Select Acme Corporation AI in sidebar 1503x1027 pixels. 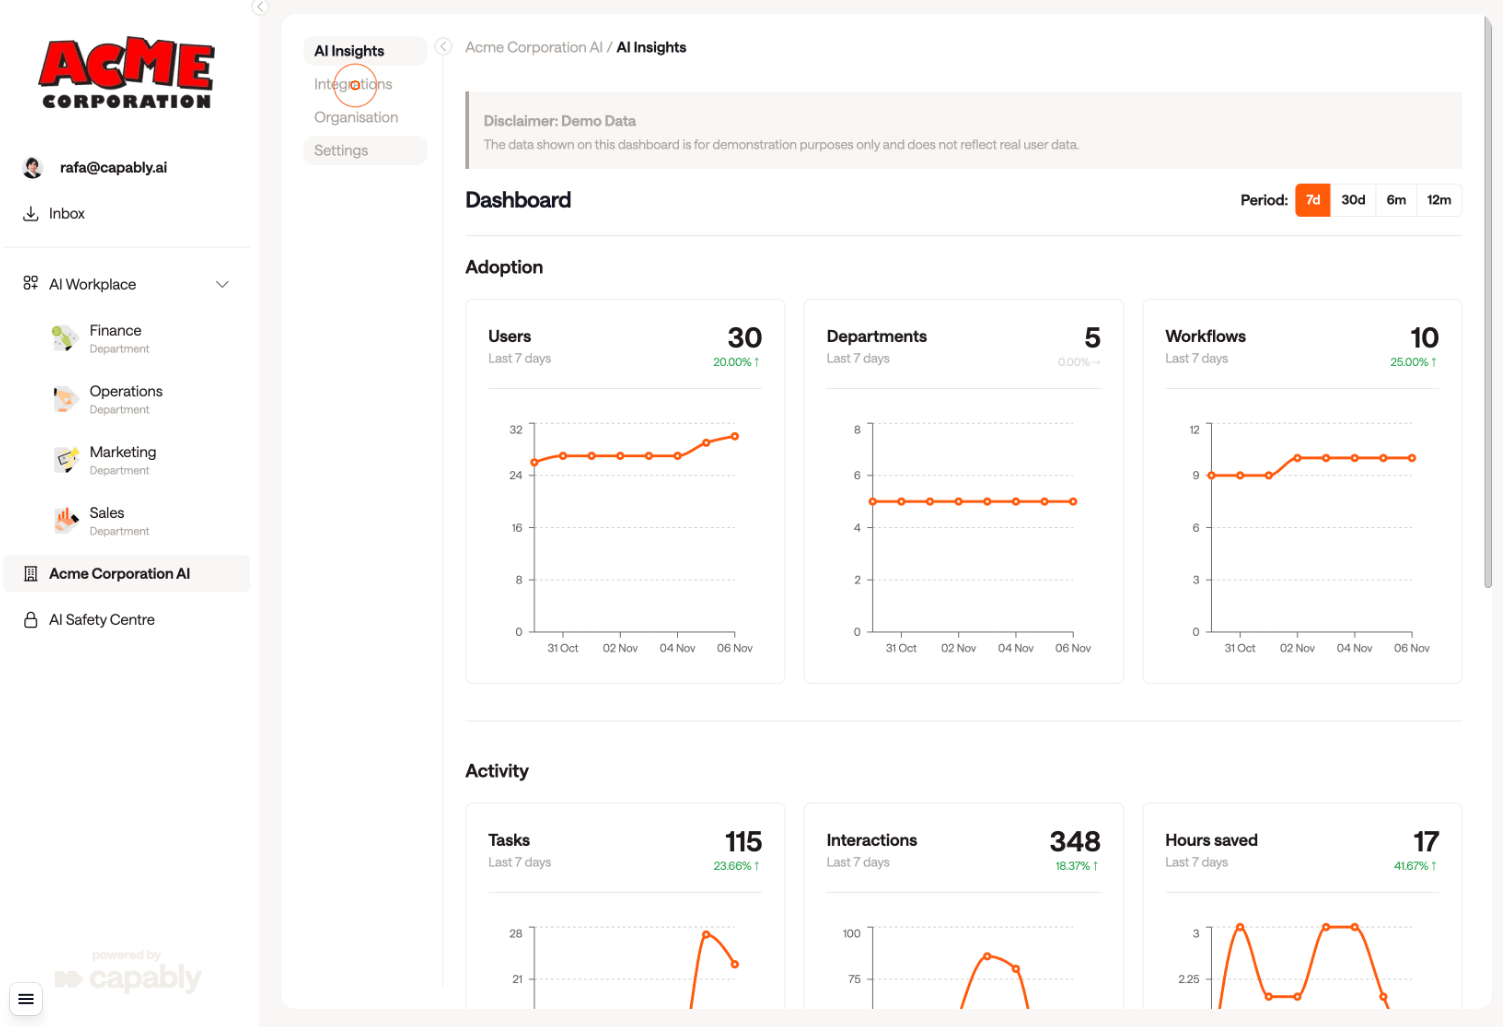(127, 574)
